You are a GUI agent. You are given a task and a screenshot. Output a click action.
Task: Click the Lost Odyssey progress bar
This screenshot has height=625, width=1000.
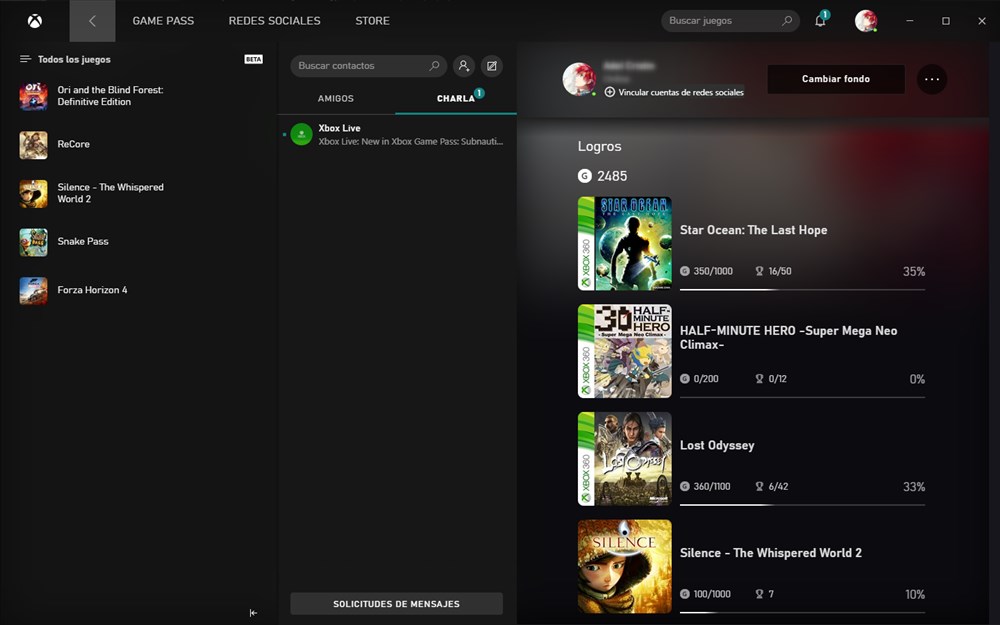pos(802,505)
